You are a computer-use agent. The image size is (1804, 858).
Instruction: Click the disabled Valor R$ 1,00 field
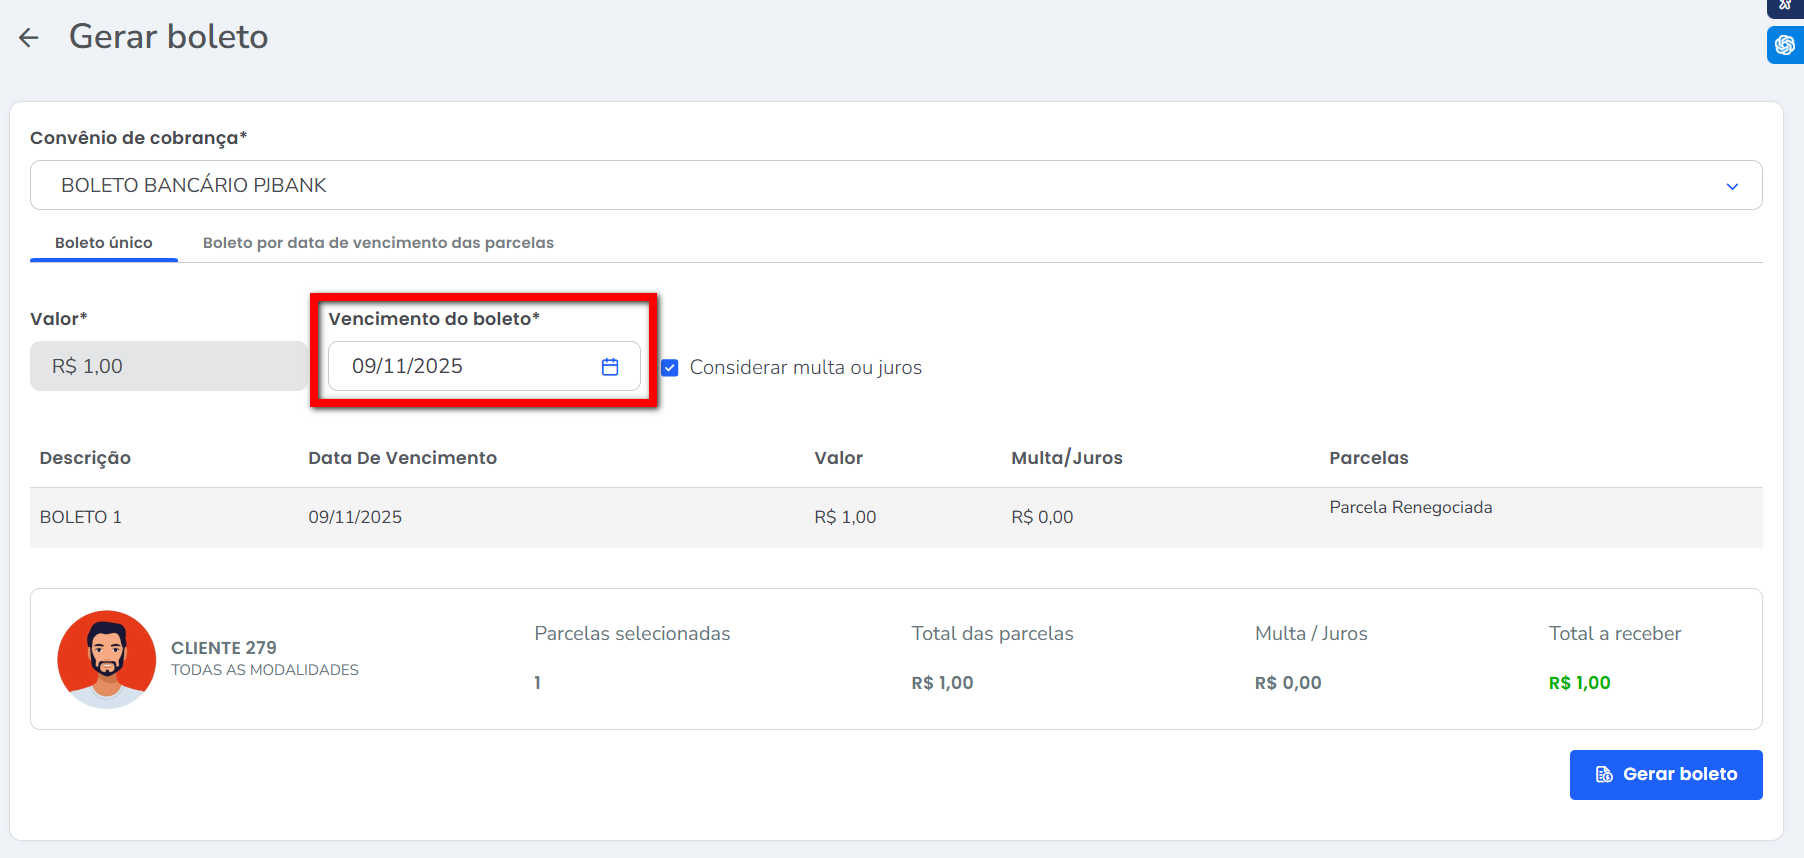[168, 367]
